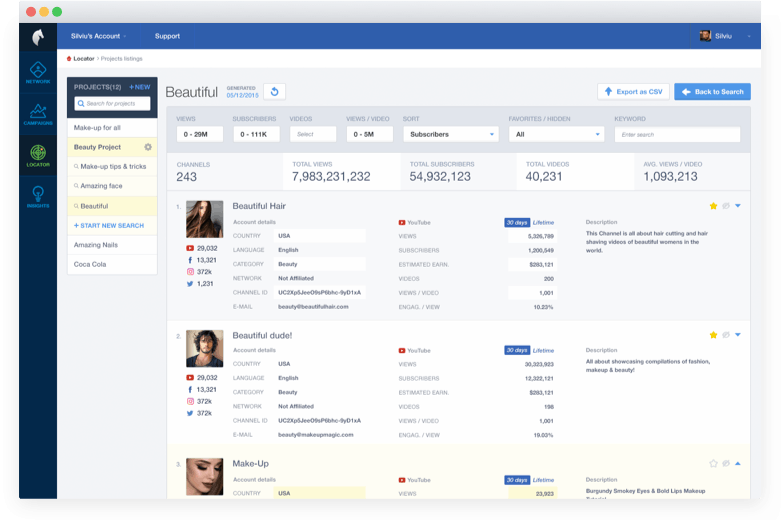The height and width of the screenshot is (523, 781).
Task: Hide the Make-Up channel
Action: [x=726, y=463]
